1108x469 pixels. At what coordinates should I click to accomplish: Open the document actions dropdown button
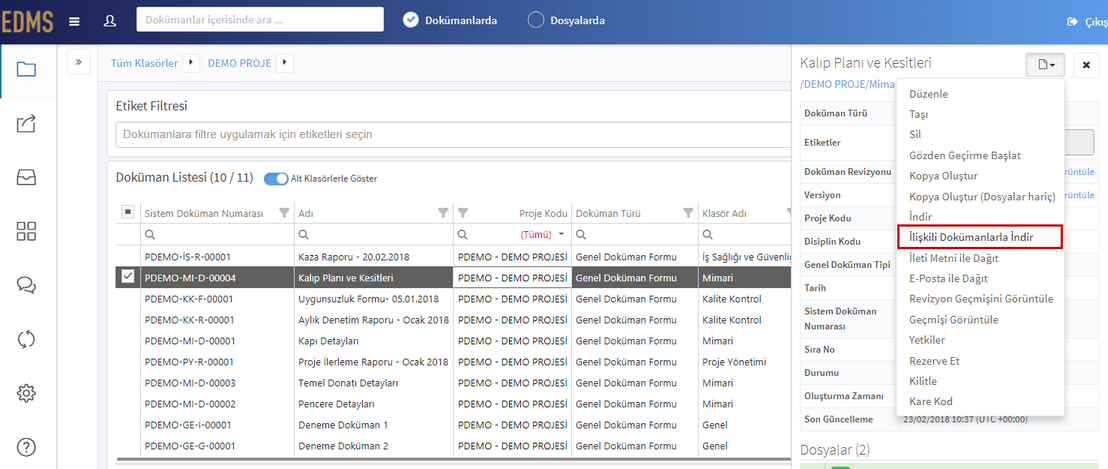pyautogui.click(x=1045, y=65)
